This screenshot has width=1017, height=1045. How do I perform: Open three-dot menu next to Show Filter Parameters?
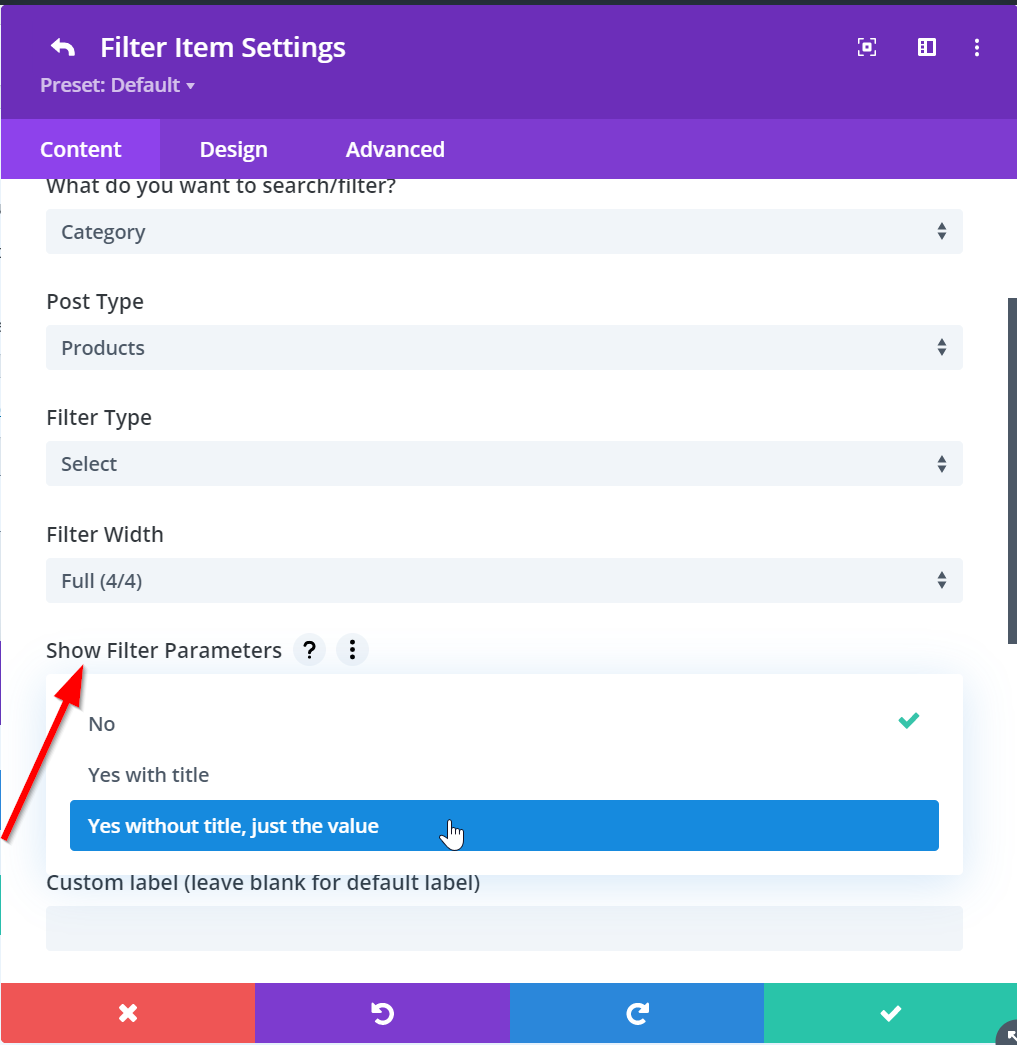click(352, 650)
